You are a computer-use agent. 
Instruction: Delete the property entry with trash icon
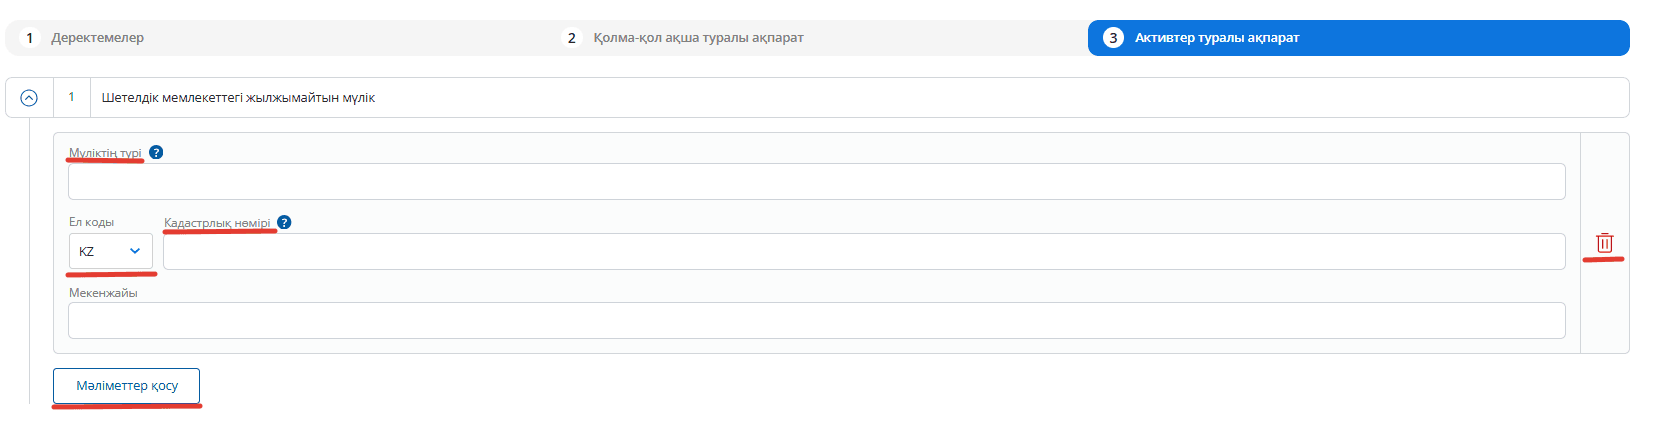(1604, 243)
